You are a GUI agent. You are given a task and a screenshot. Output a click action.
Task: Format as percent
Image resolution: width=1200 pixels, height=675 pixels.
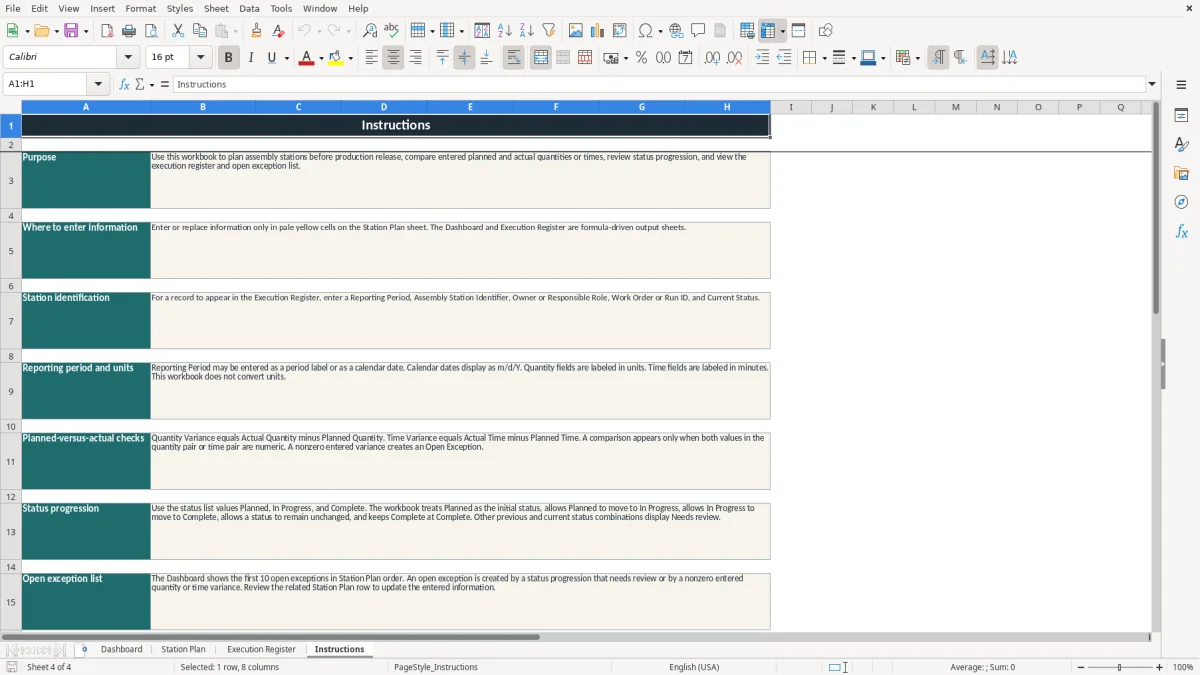[x=641, y=58]
